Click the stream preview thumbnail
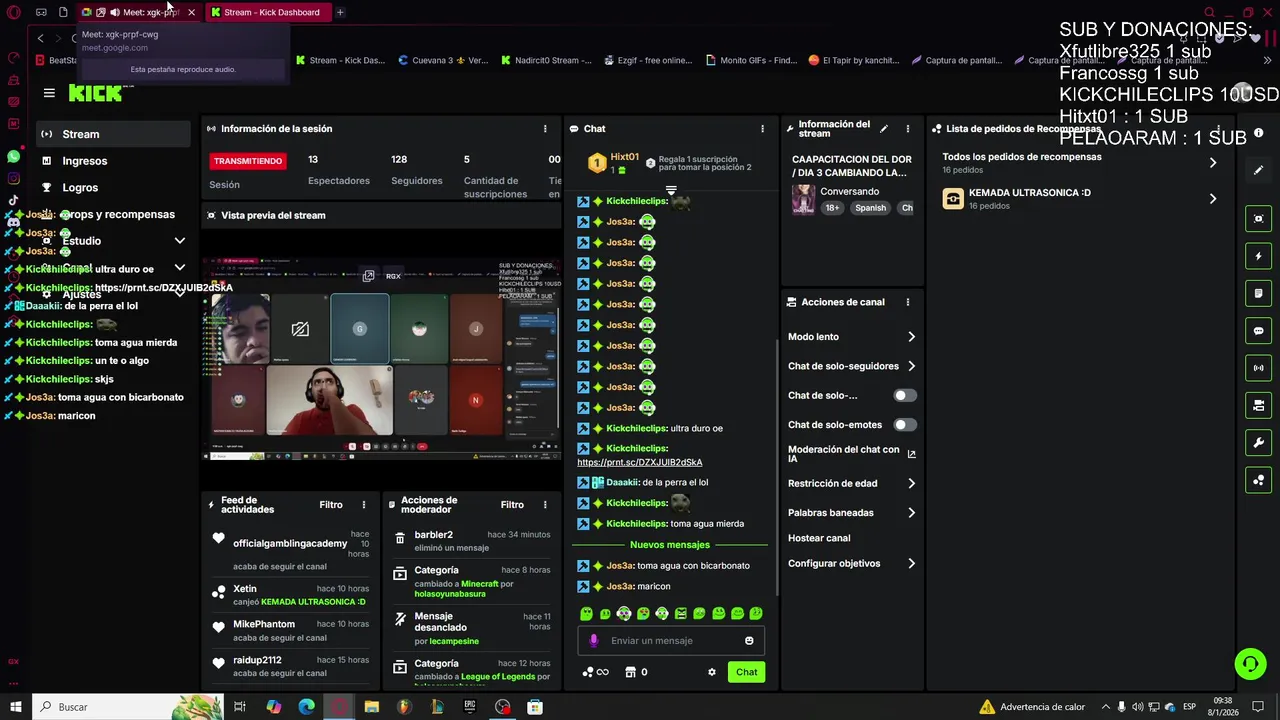 coord(381,358)
